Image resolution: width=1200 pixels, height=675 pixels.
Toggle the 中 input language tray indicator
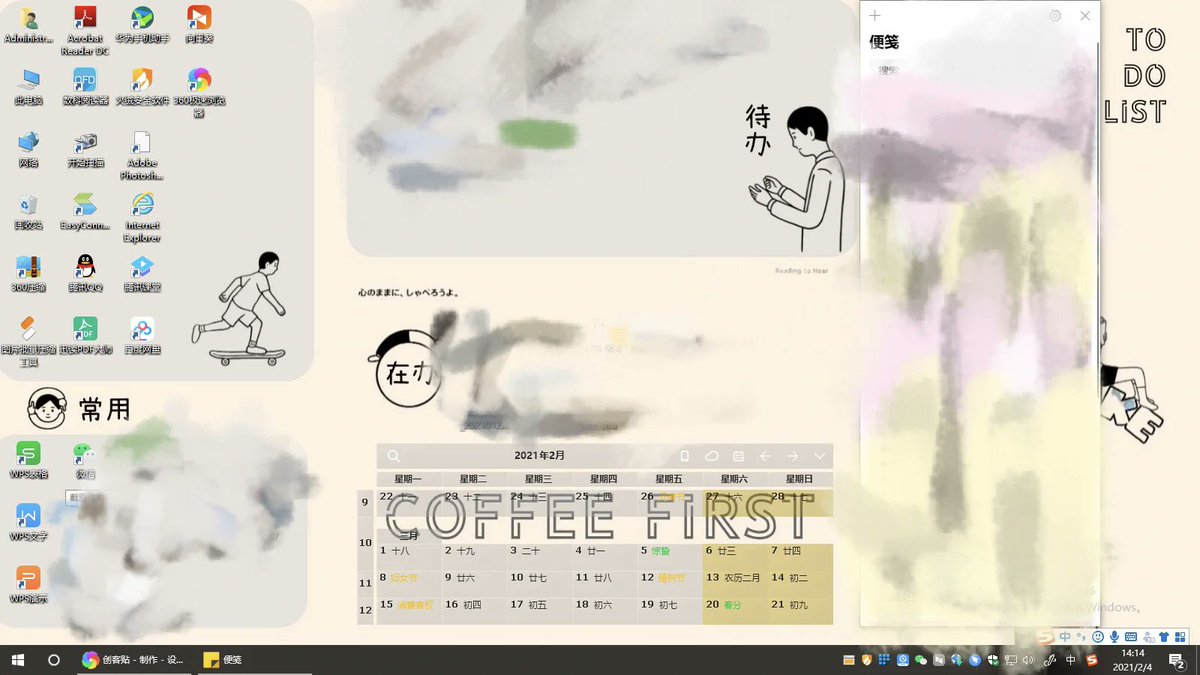click(1071, 660)
